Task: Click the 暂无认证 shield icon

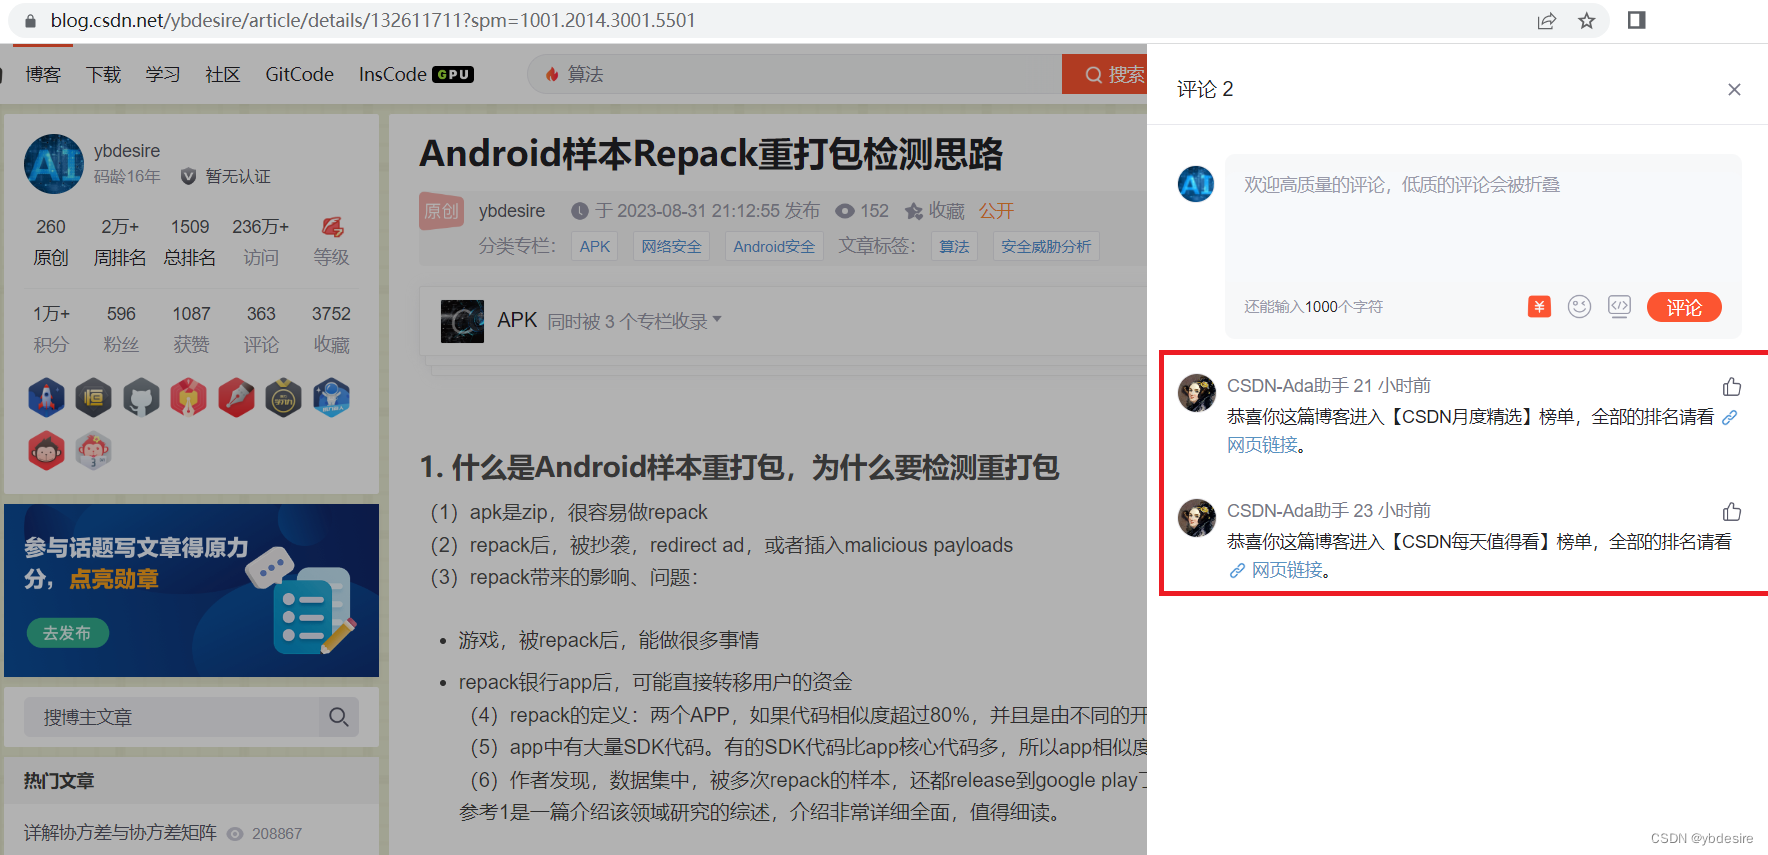Action: [x=188, y=177]
